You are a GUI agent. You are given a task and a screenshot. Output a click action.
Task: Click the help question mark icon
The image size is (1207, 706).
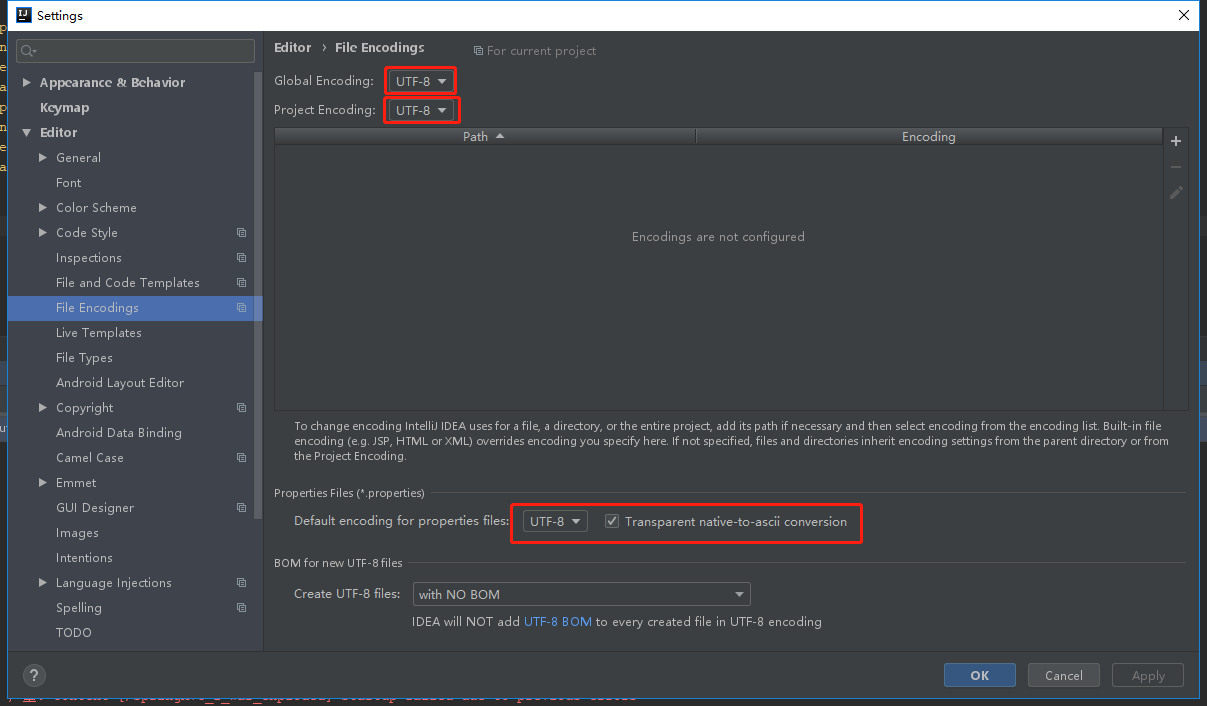coord(34,675)
